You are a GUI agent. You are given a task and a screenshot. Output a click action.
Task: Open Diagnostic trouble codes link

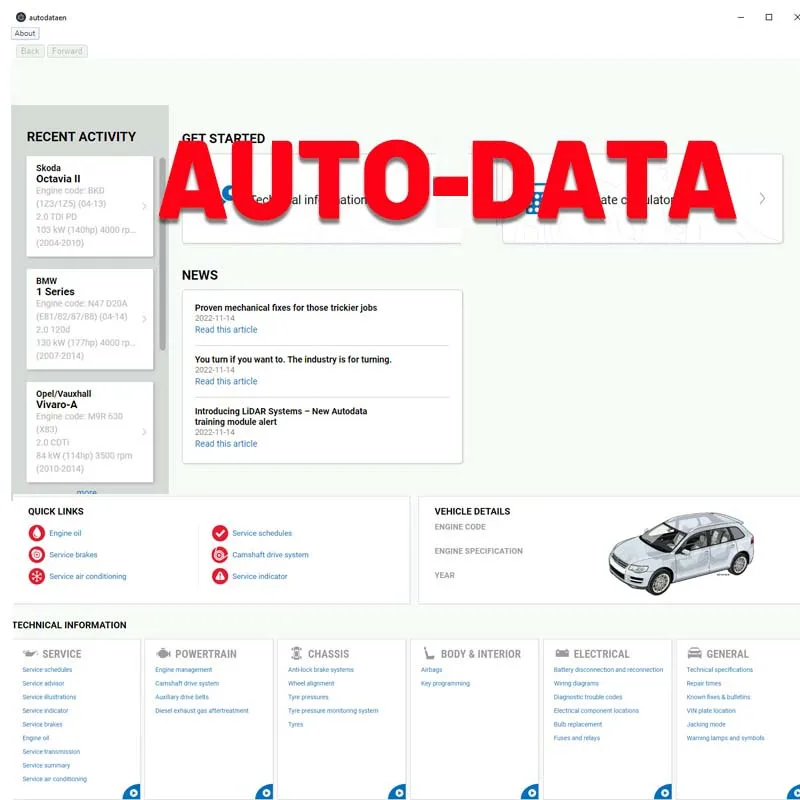(588, 697)
